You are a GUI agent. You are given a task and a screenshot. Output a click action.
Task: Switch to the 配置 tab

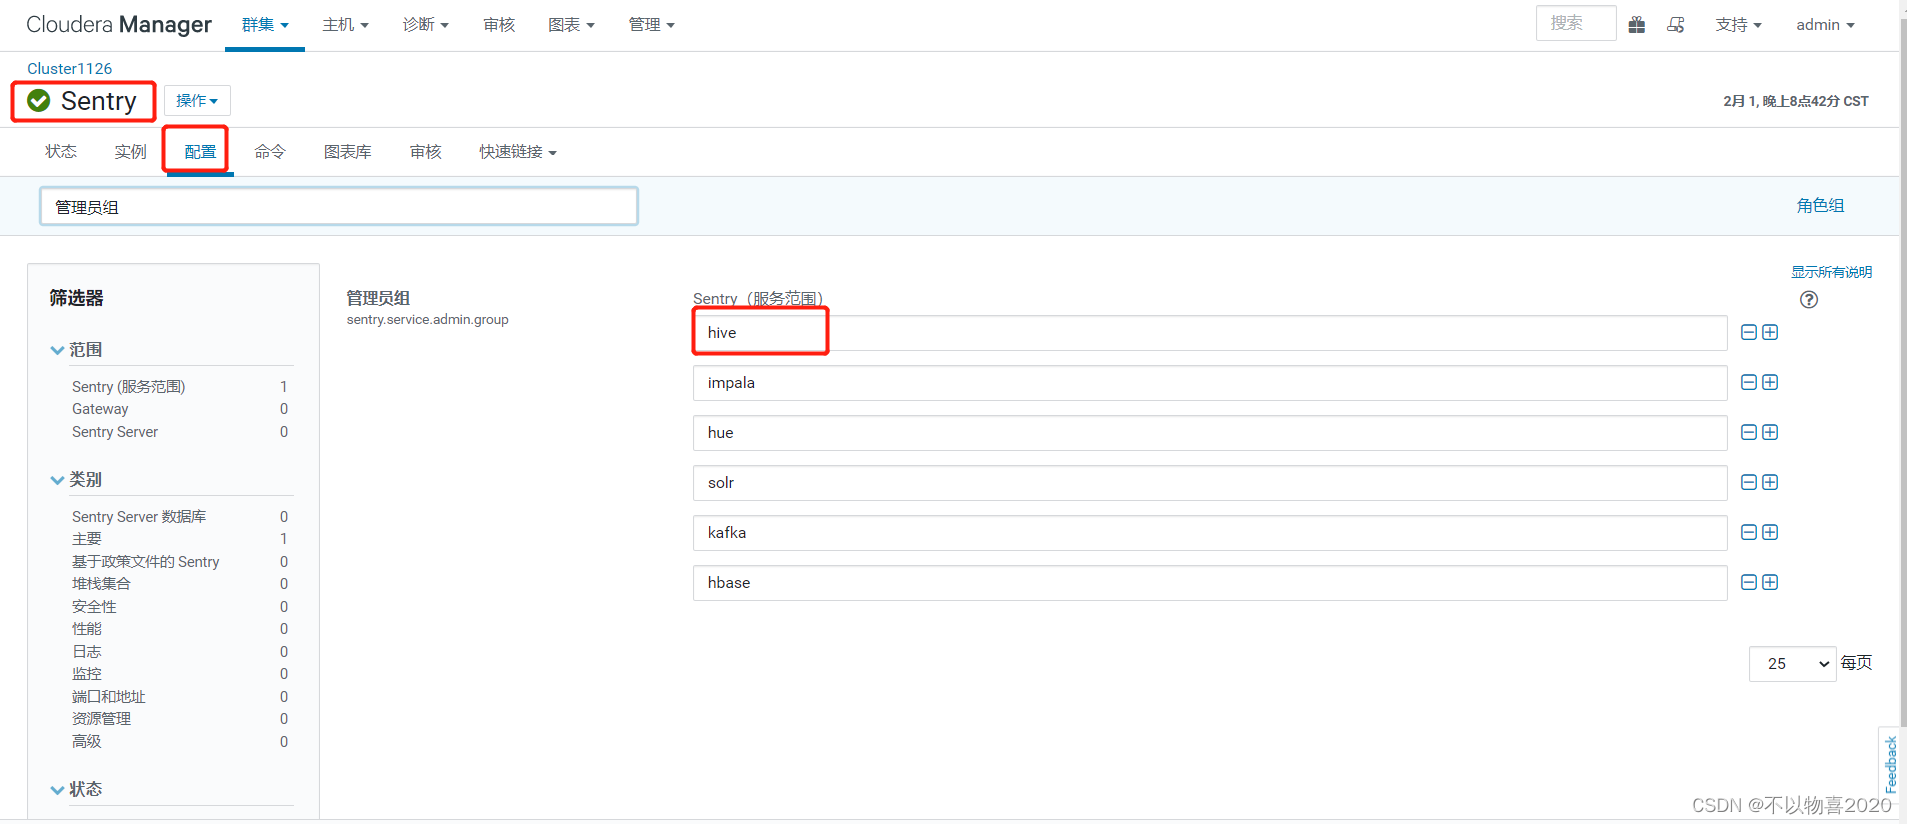[200, 152]
